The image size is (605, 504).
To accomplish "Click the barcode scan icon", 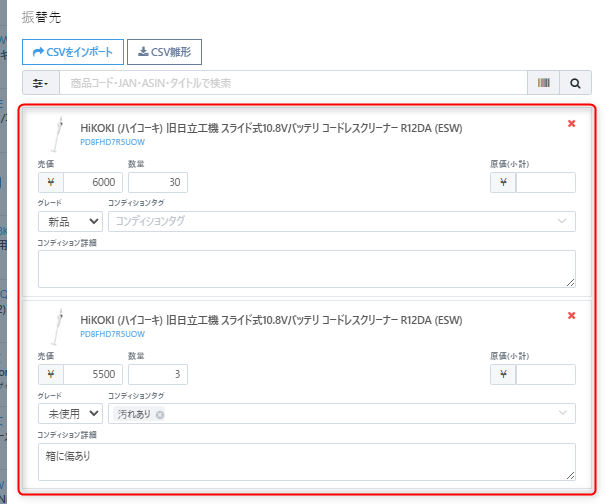I will coord(544,83).
